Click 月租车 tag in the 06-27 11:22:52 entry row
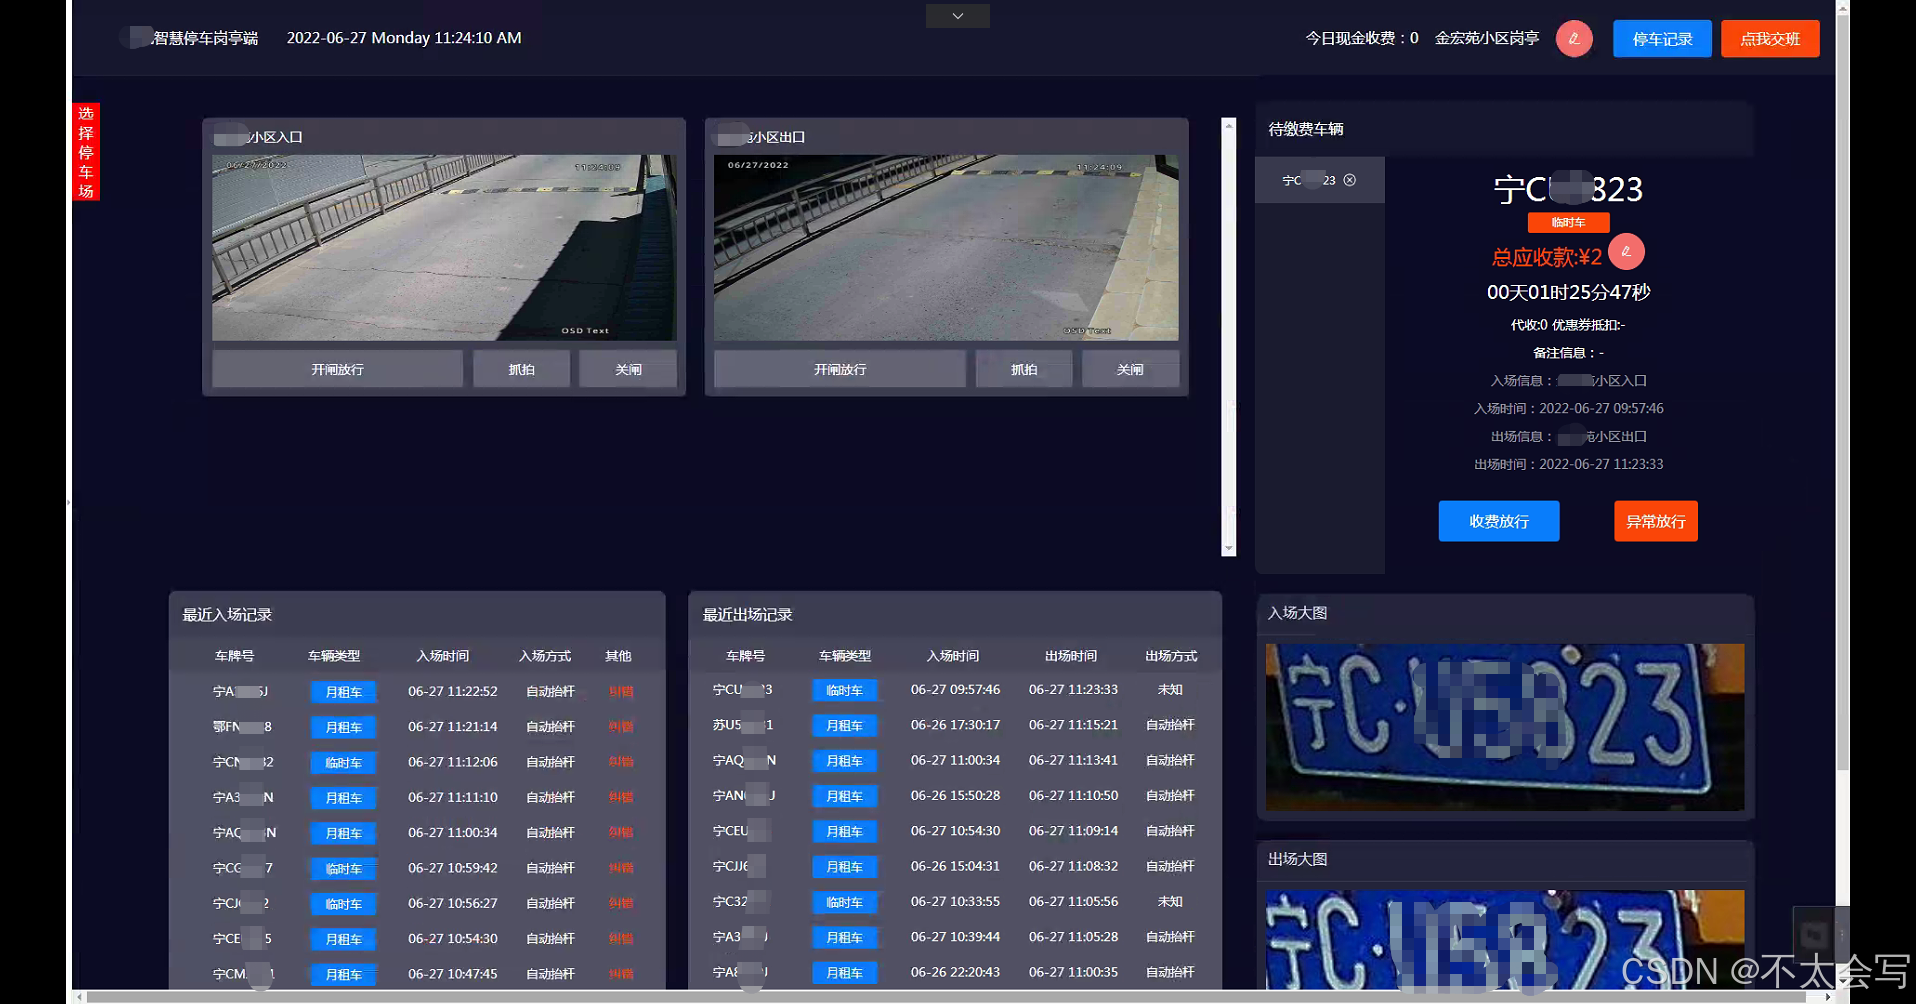The height and width of the screenshot is (1004, 1916). 343,692
